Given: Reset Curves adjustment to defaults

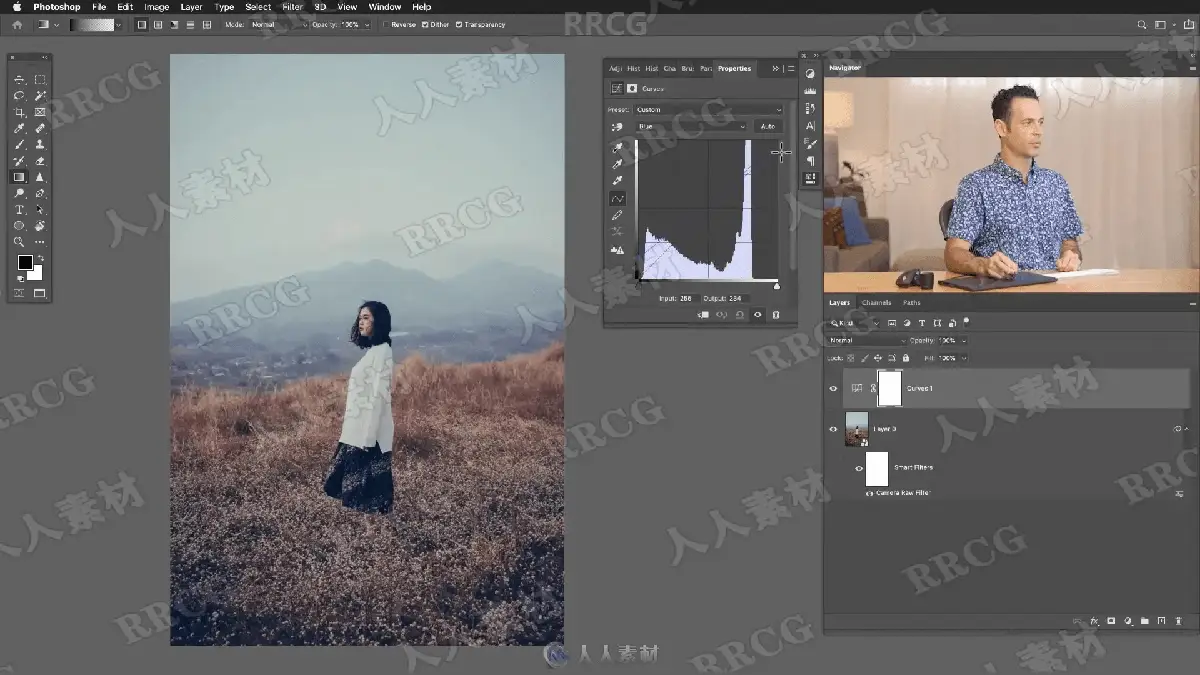Looking at the screenshot, I should pos(739,315).
